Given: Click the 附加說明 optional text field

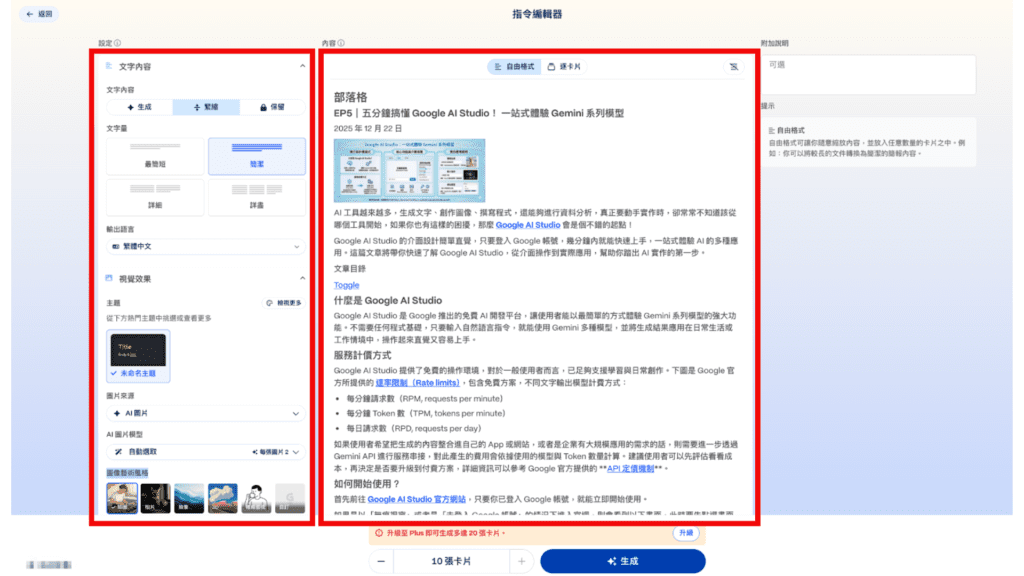Looking at the screenshot, I should click(x=867, y=74).
